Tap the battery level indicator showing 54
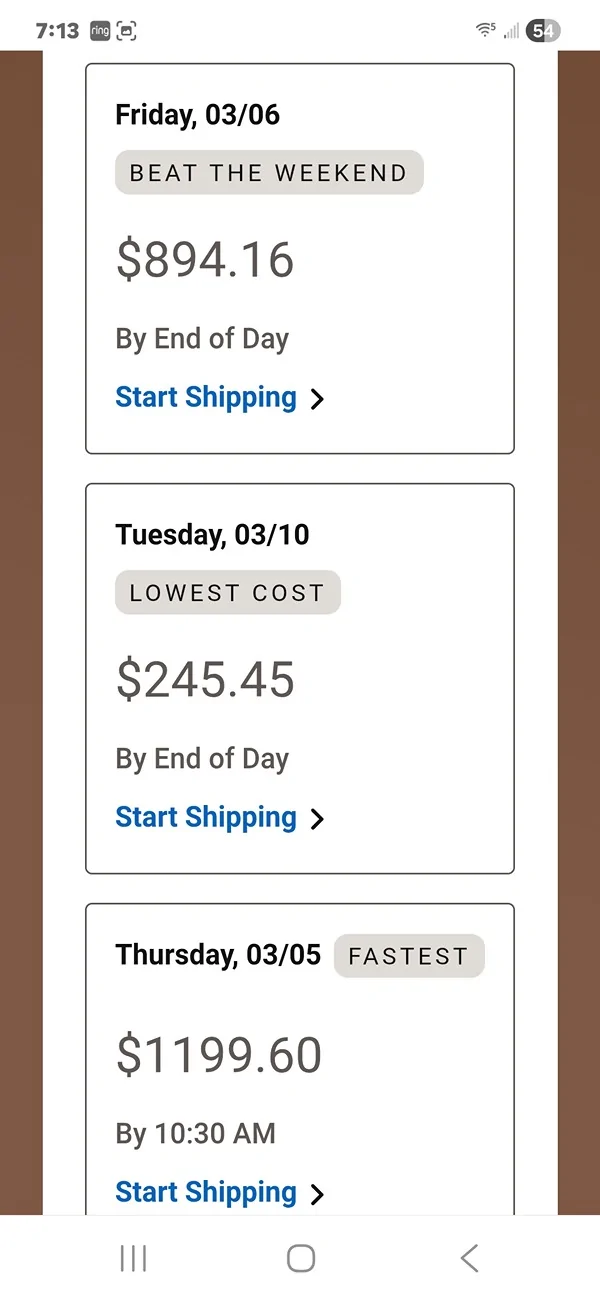 [544, 31]
